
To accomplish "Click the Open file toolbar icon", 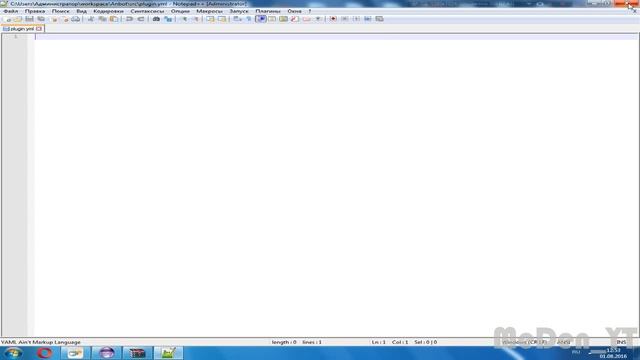I will 18,19.
